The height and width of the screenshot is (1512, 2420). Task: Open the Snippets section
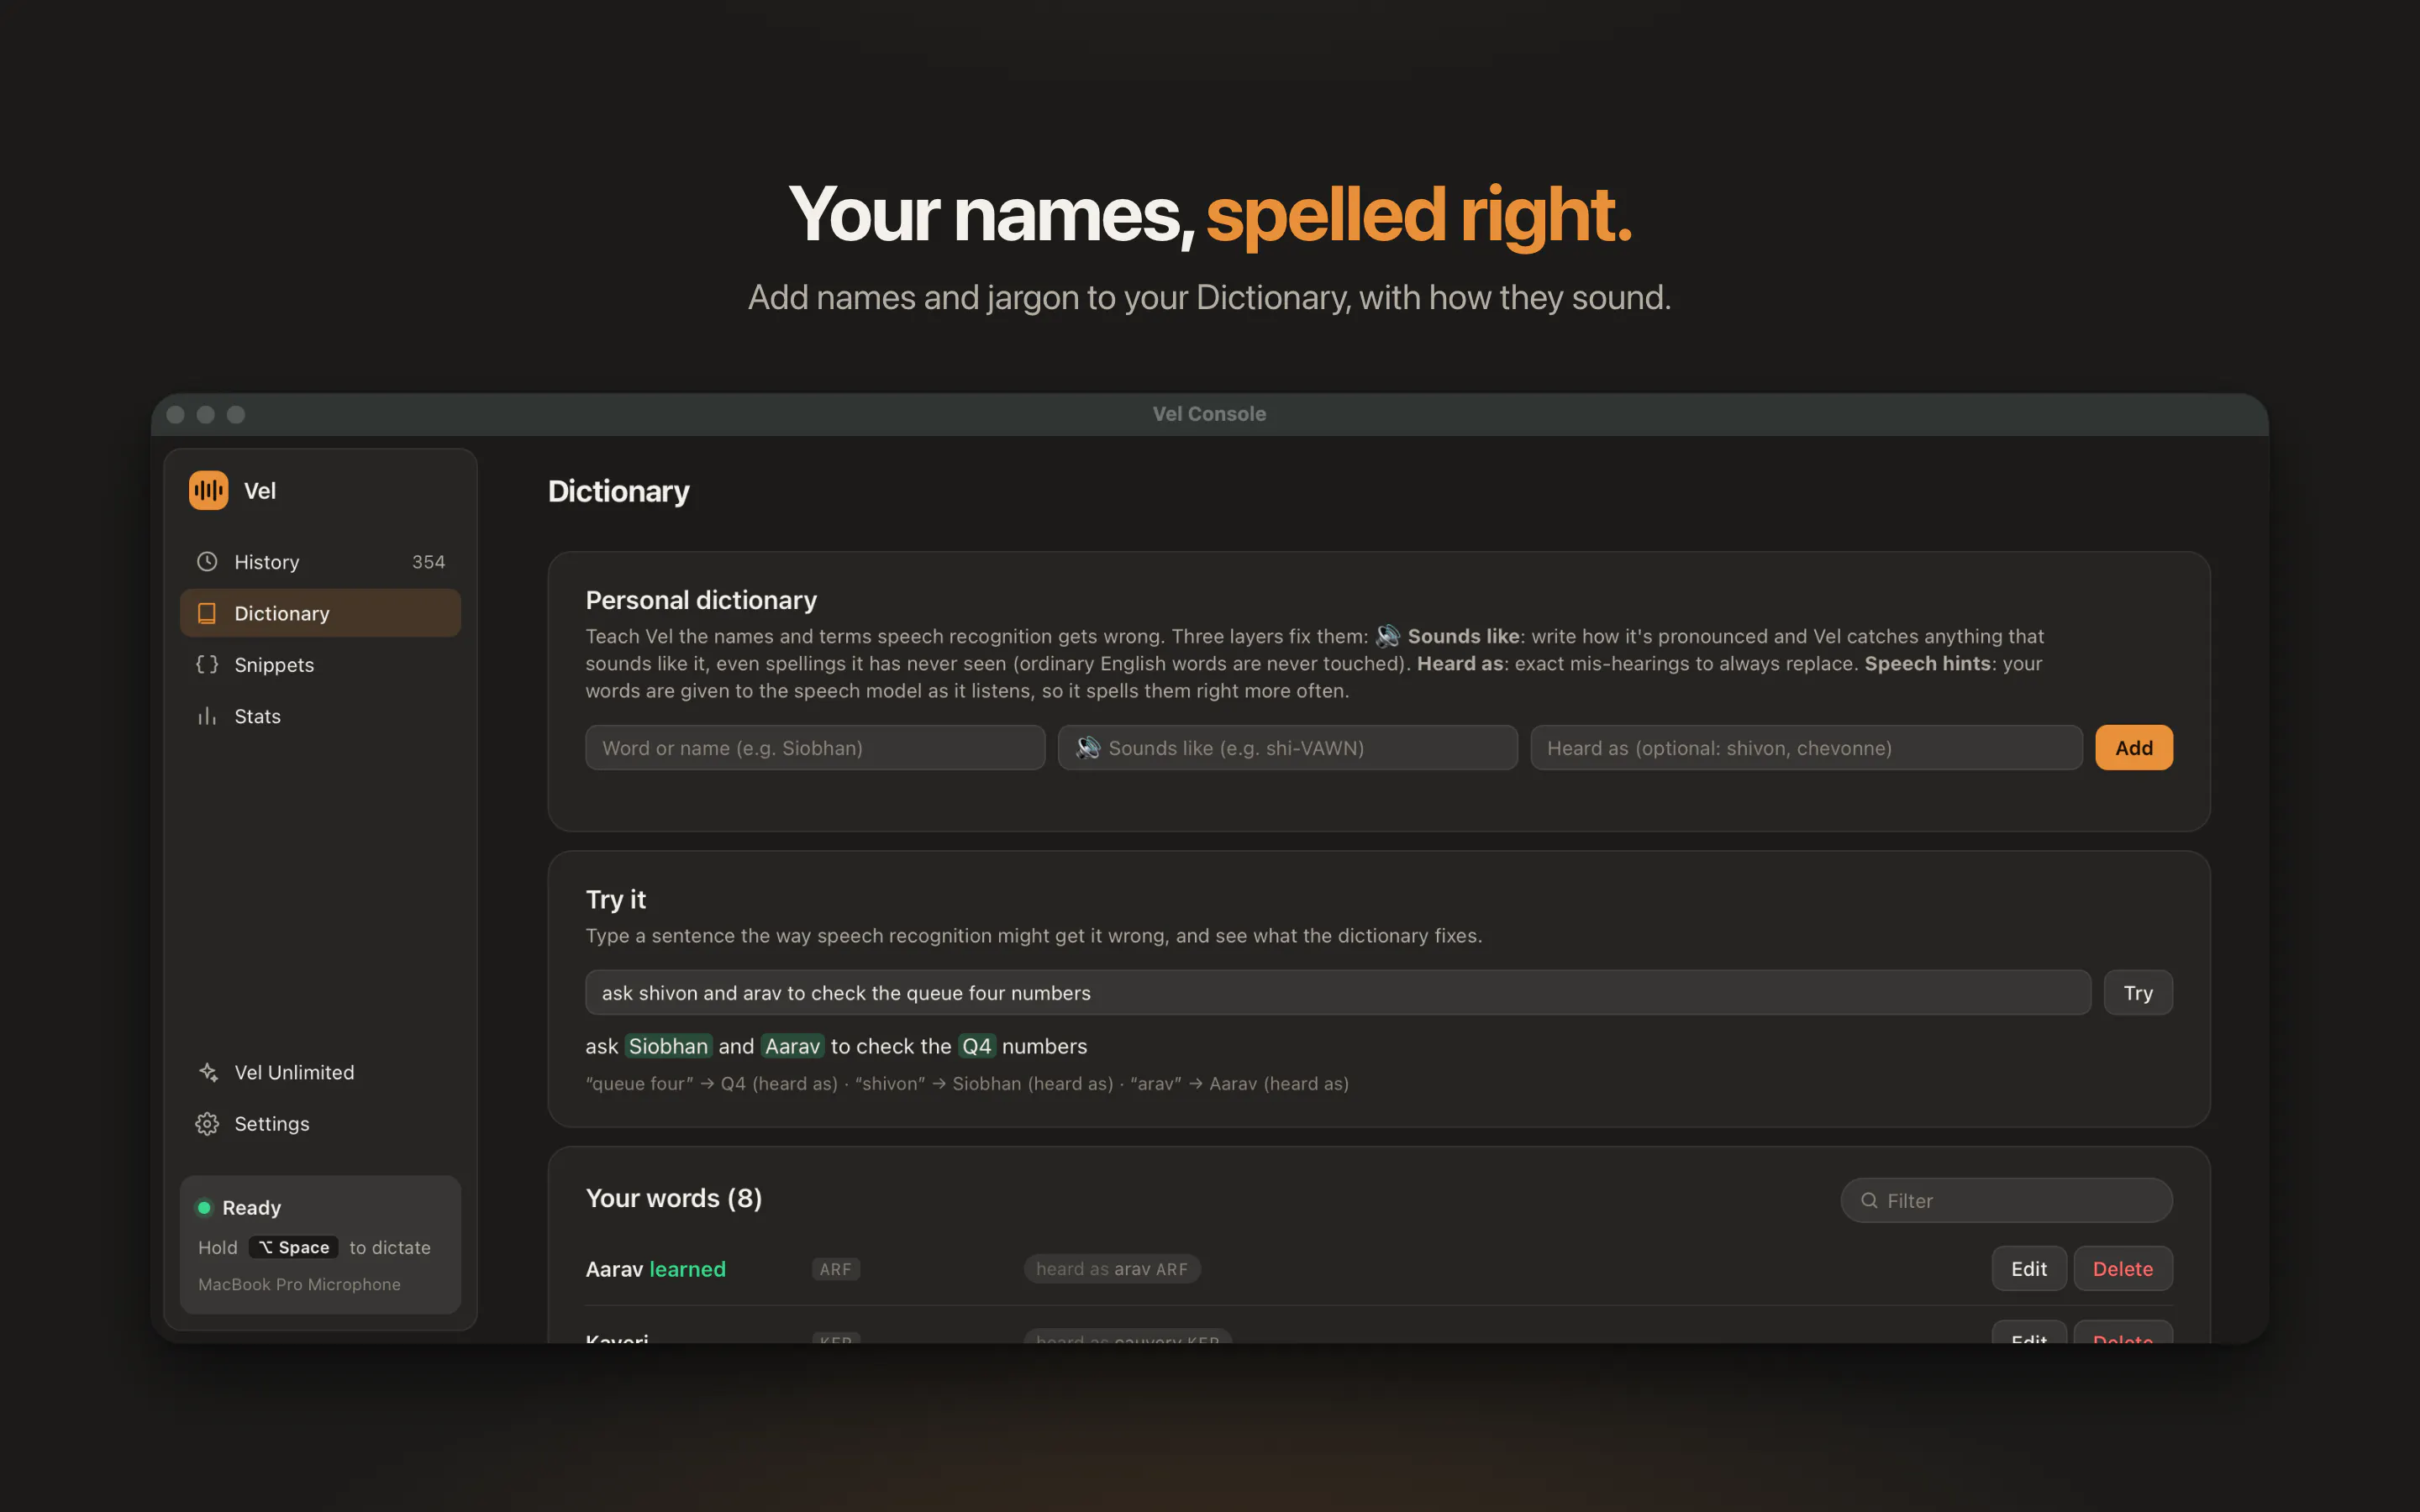(320, 664)
